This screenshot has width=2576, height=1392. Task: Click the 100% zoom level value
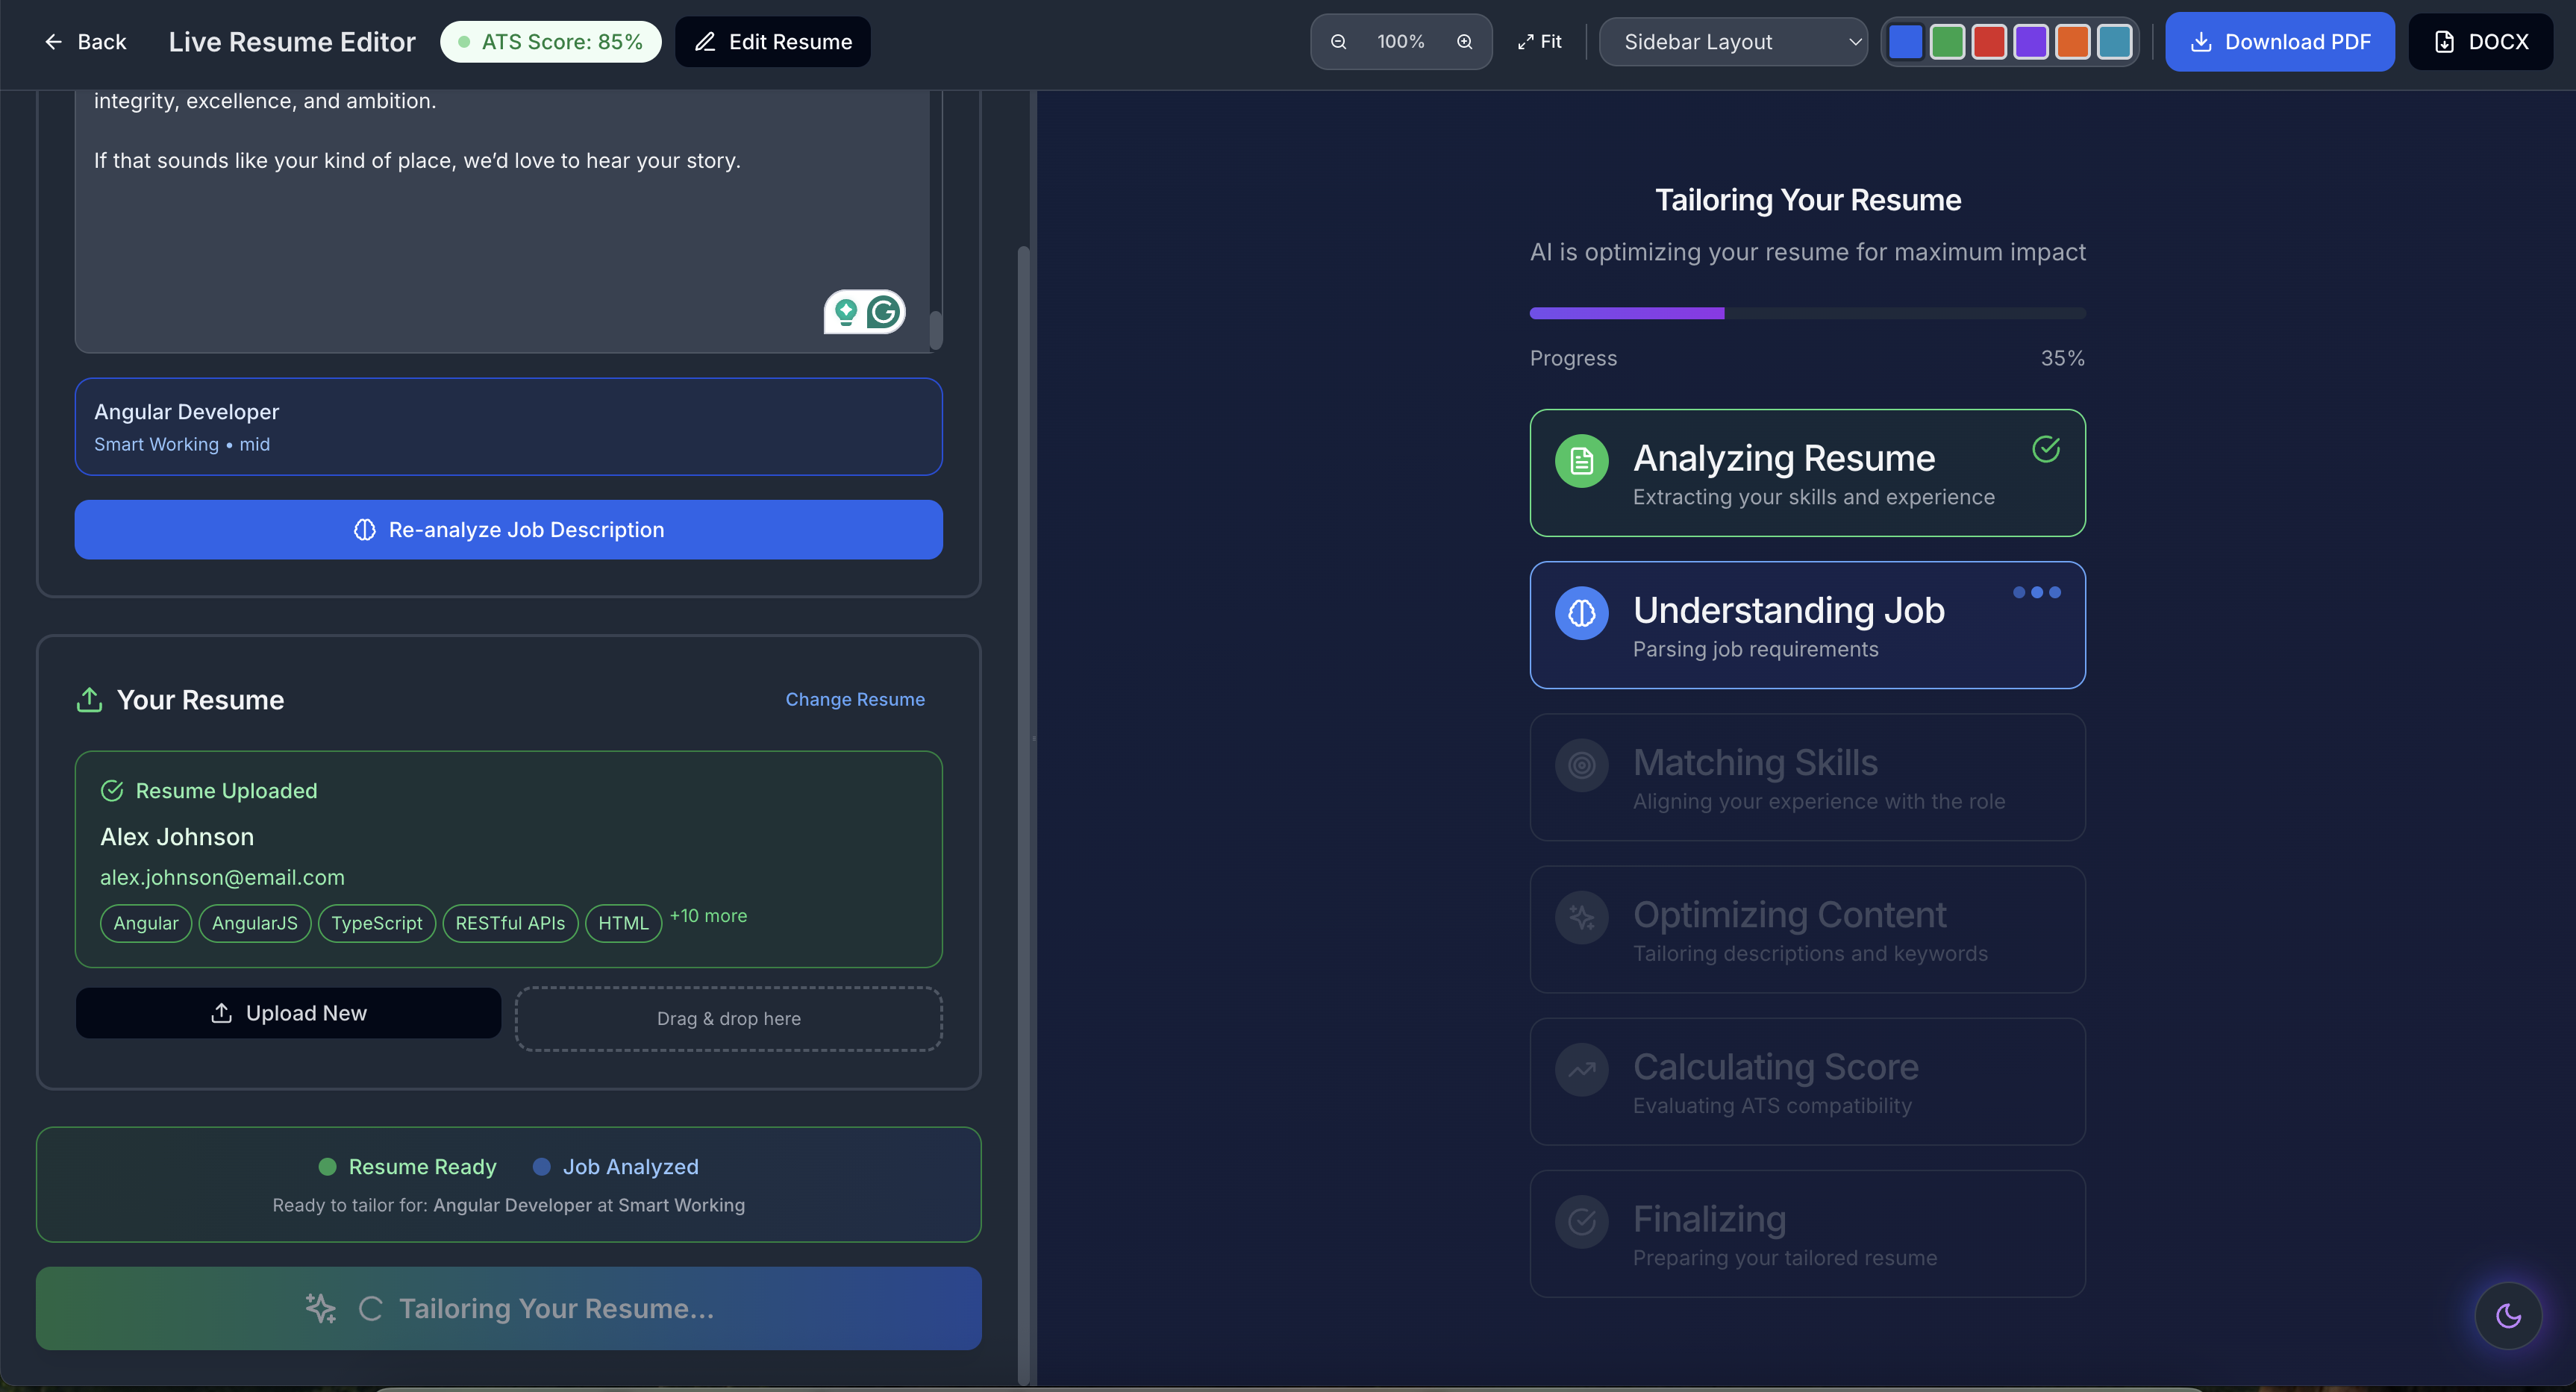1401,42
